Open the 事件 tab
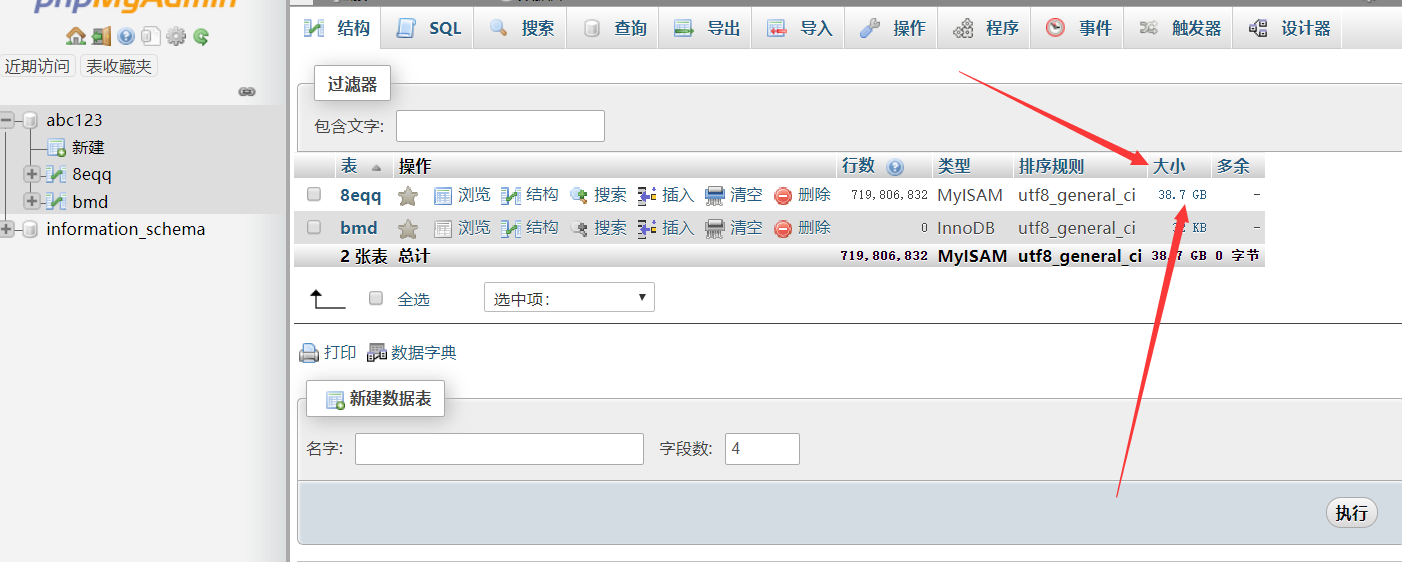1402x562 pixels. tap(1078, 28)
